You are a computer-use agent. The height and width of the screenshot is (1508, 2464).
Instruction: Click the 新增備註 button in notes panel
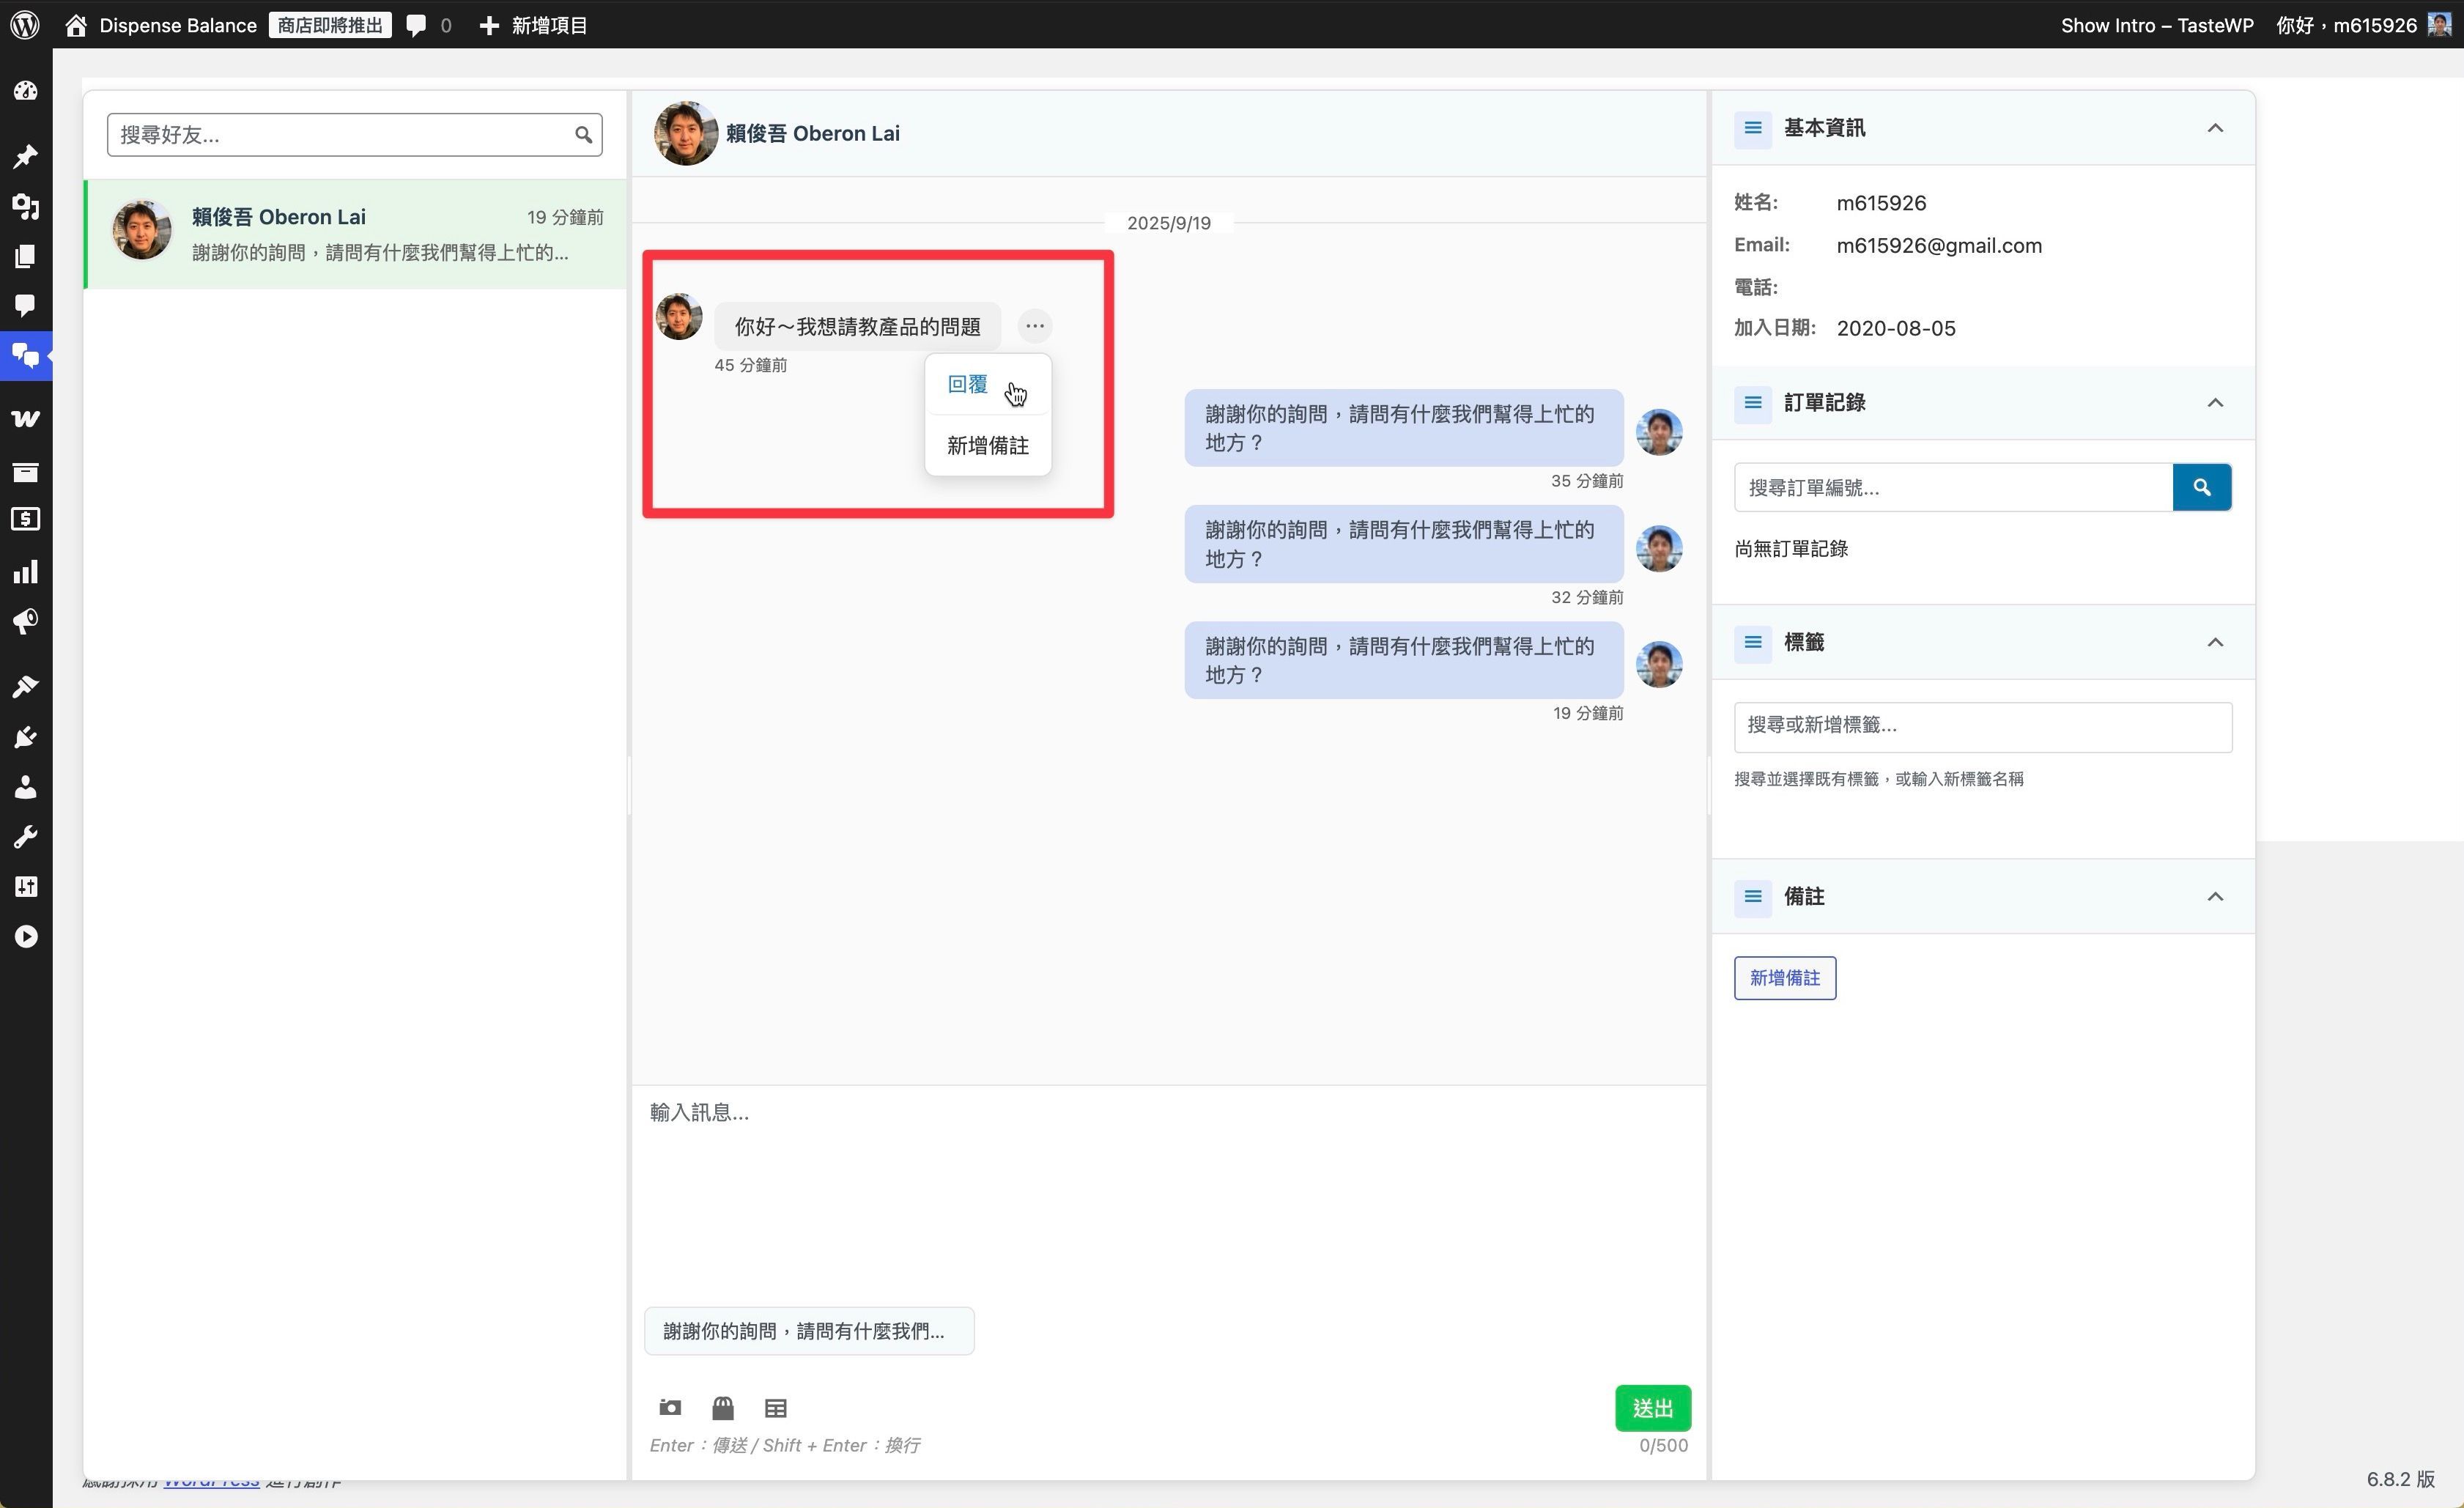pyautogui.click(x=1784, y=978)
